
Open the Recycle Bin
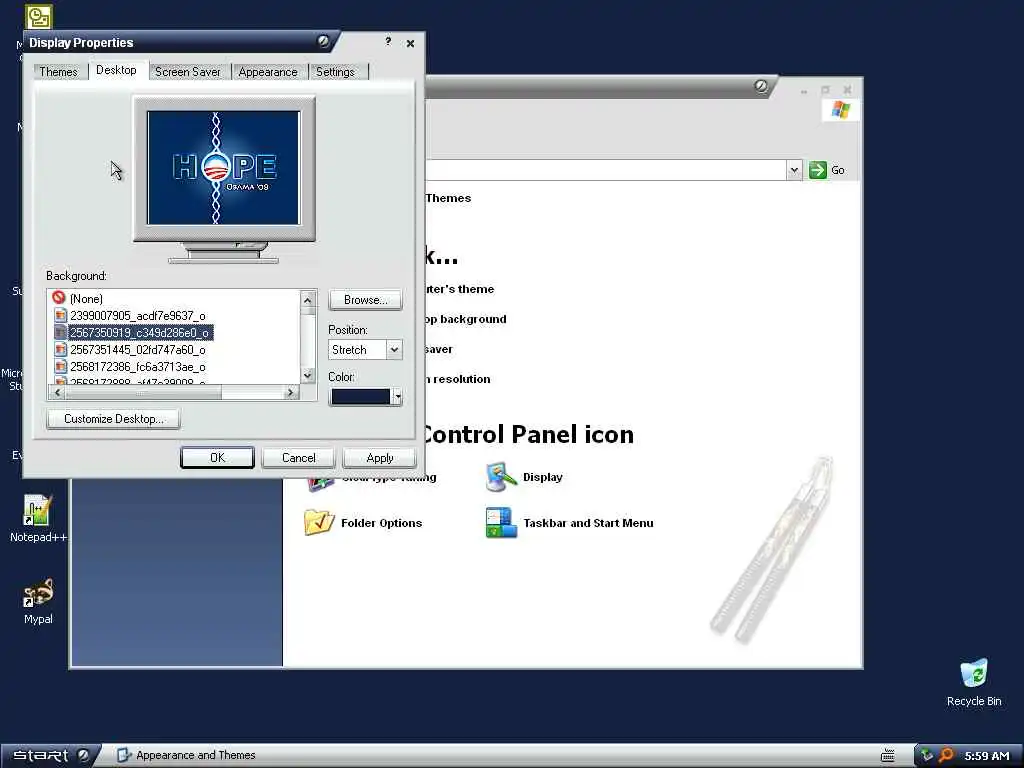[x=974, y=682]
